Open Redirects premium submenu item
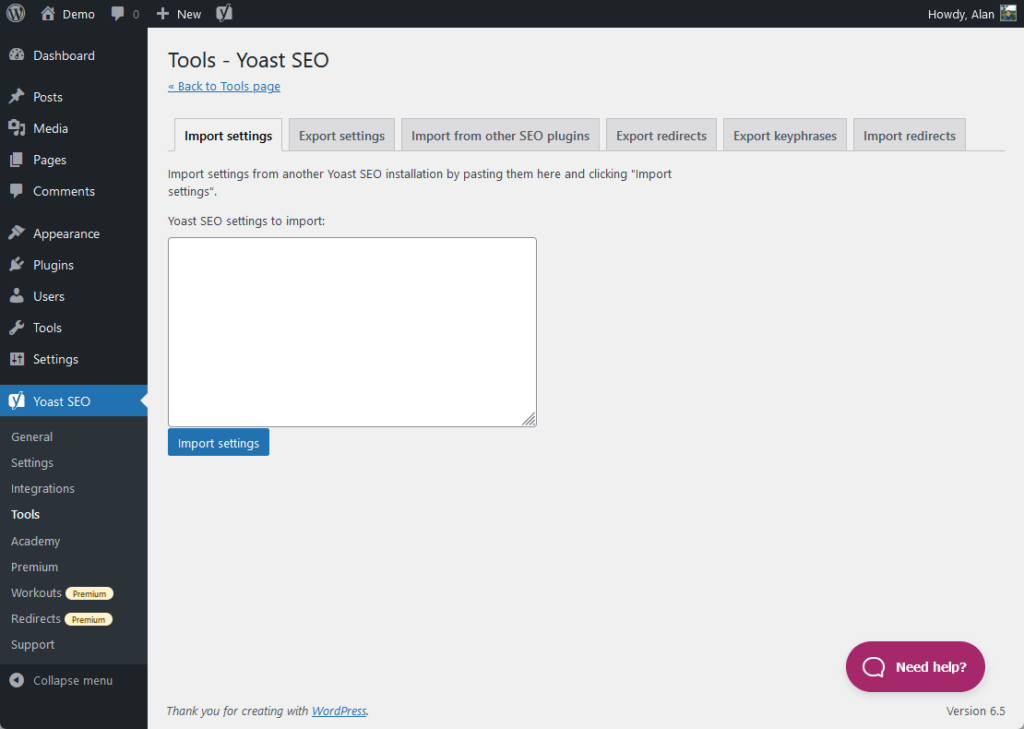This screenshot has width=1024, height=729. [x=61, y=619]
